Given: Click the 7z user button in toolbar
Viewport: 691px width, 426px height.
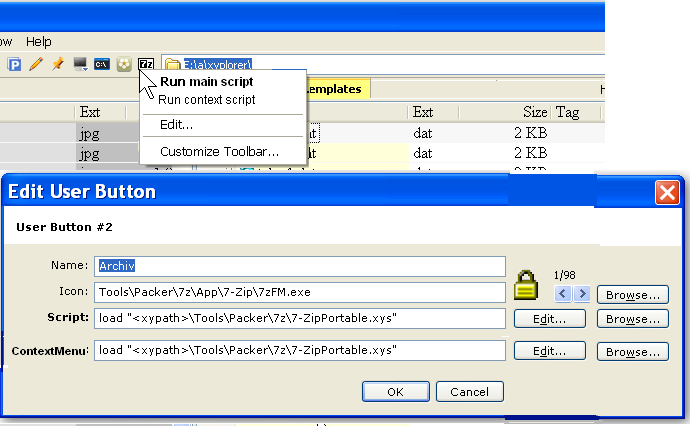Looking at the screenshot, I should tap(147, 64).
